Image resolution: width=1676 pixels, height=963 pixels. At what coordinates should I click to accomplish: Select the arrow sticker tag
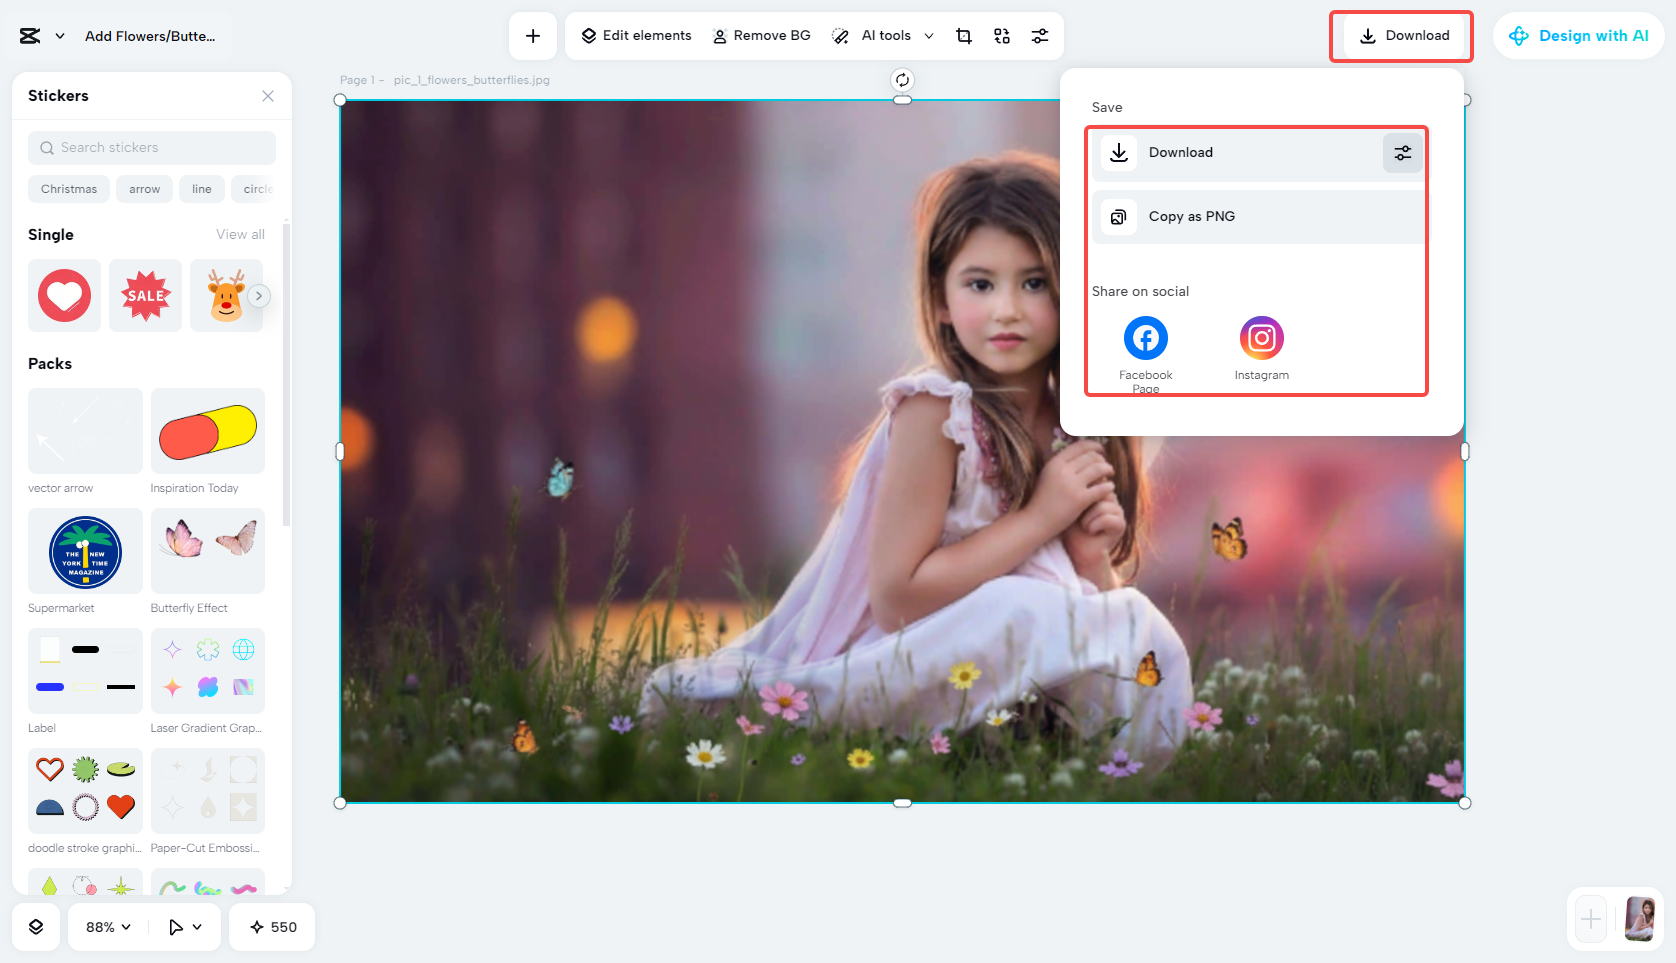pos(145,189)
